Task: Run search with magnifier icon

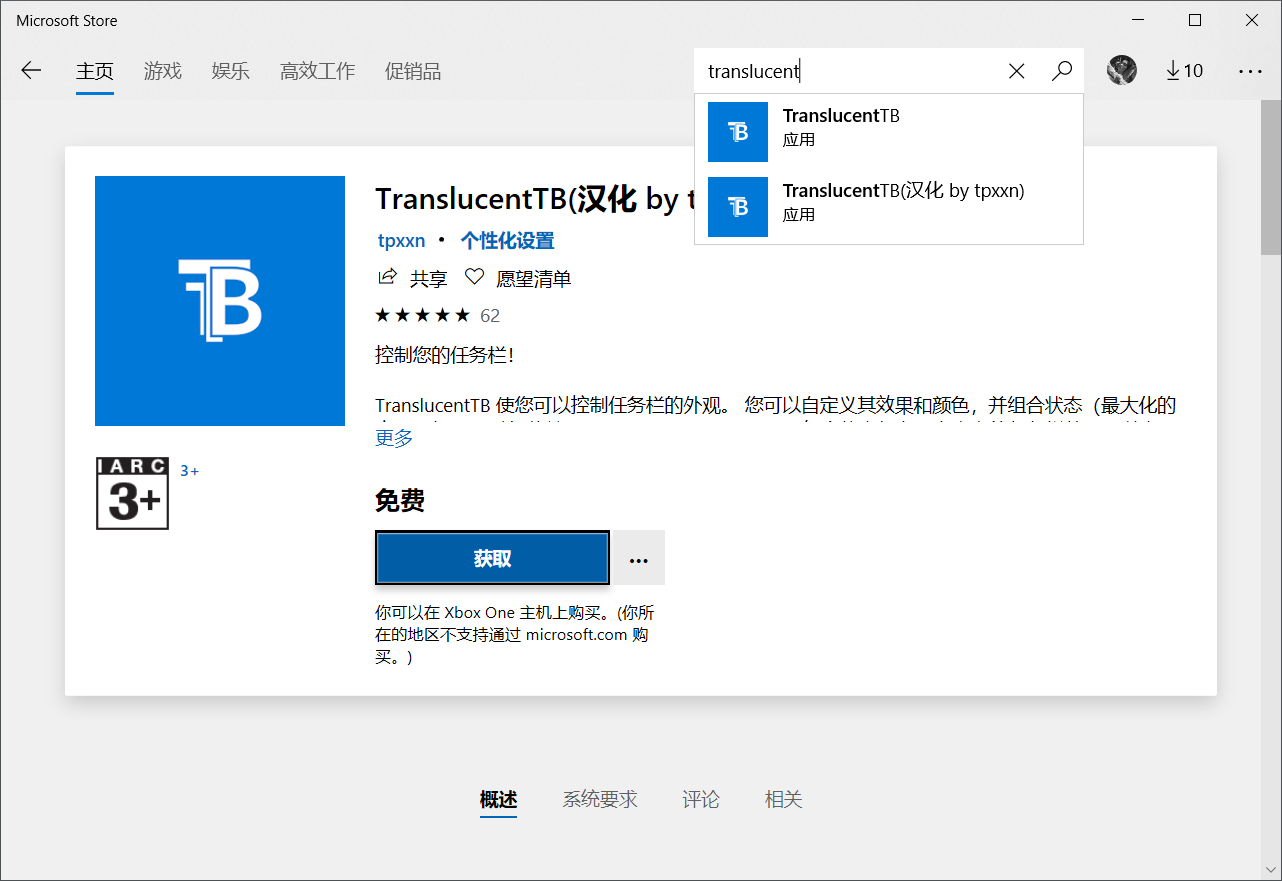Action: coord(1062,71)
